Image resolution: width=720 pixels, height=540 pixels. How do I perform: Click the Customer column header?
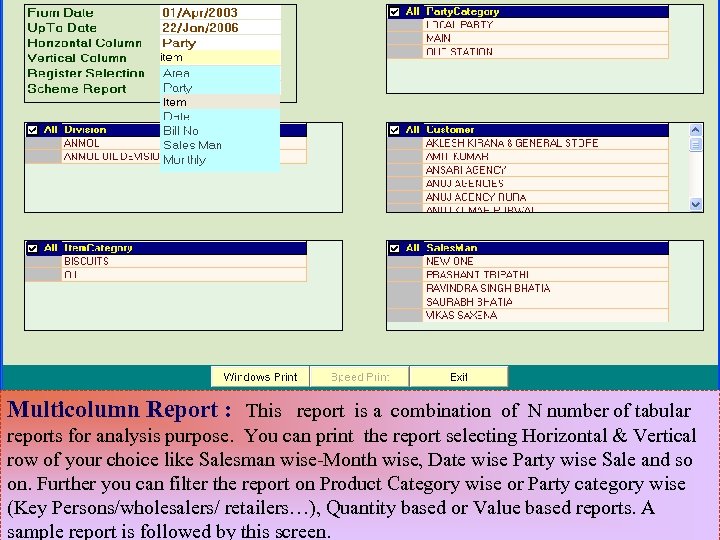click(x=545, y=130)
